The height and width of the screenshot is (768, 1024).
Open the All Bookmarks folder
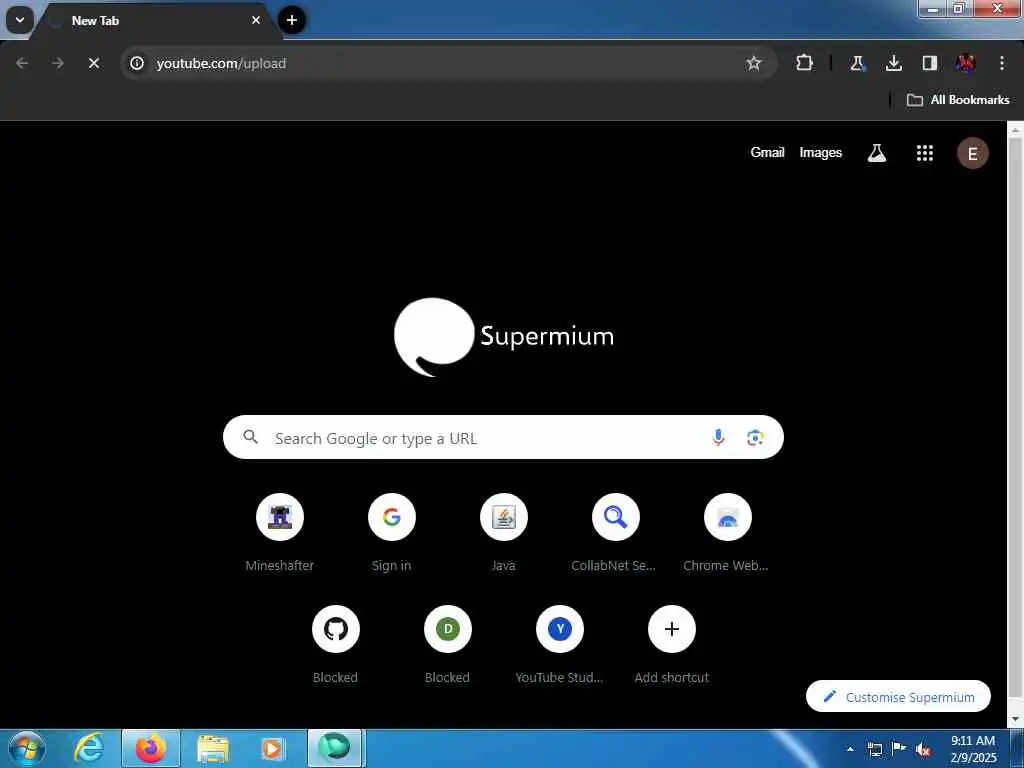[958, 100]
